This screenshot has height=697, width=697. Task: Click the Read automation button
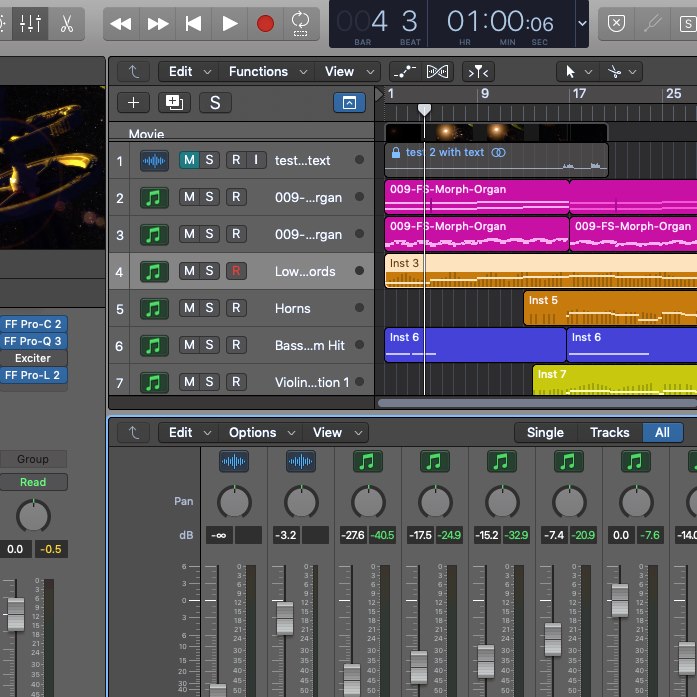[x=33, y=482]
